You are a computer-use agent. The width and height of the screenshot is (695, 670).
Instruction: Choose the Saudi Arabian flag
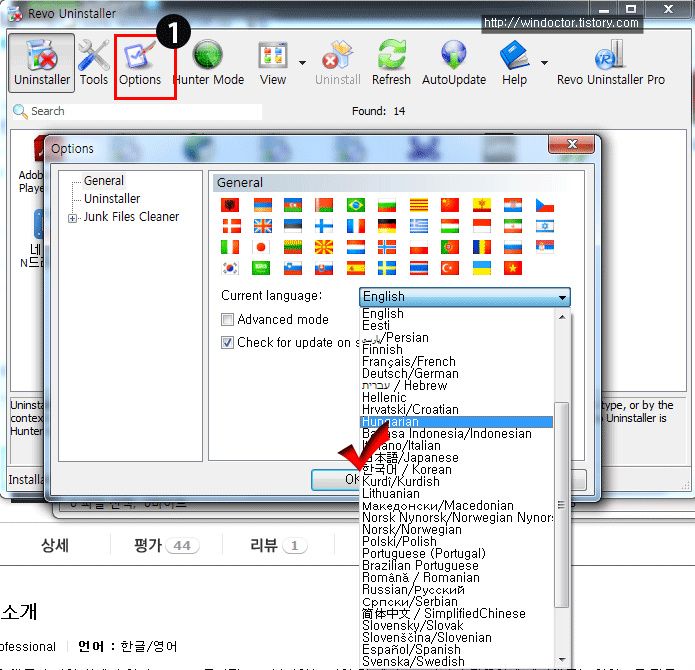261,268
